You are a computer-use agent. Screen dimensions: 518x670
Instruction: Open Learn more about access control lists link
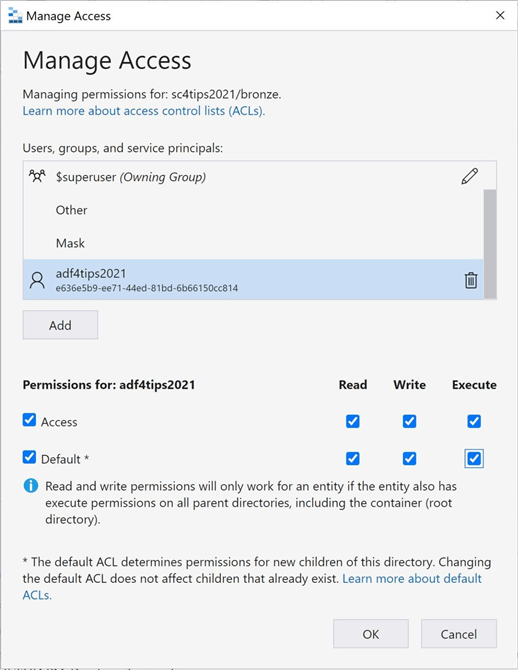(x=144, y=111)
